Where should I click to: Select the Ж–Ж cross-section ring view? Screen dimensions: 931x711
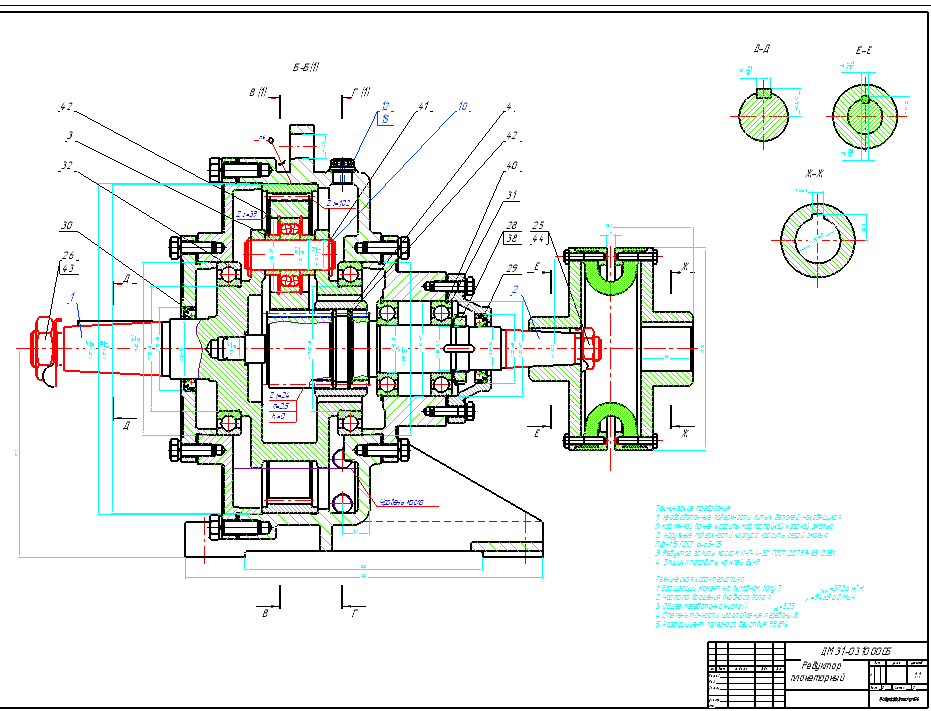point(818,238)
